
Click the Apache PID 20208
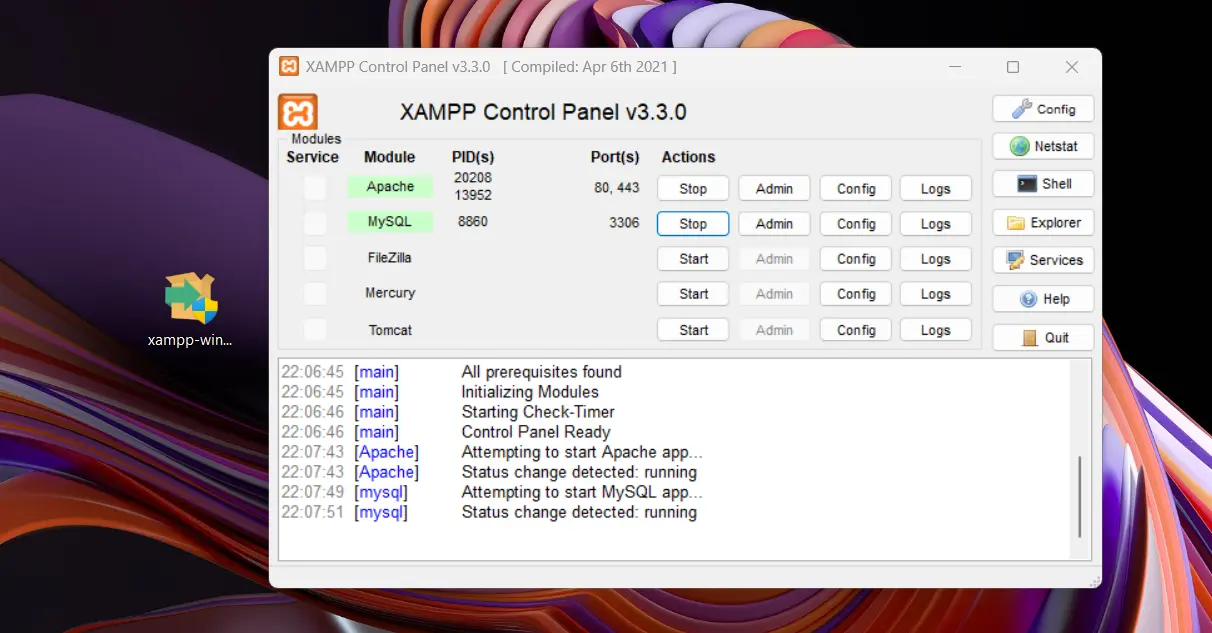tap(473, 178)
